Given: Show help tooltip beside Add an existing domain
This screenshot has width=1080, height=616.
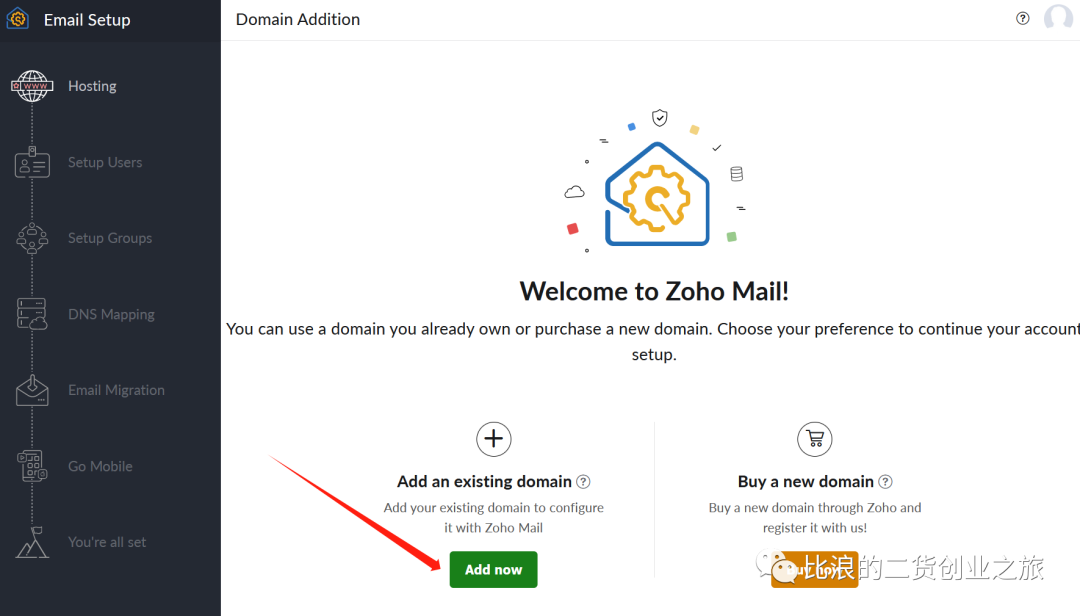Looking at the screenshot, I should pyautogui.click(x=584, y=482).
